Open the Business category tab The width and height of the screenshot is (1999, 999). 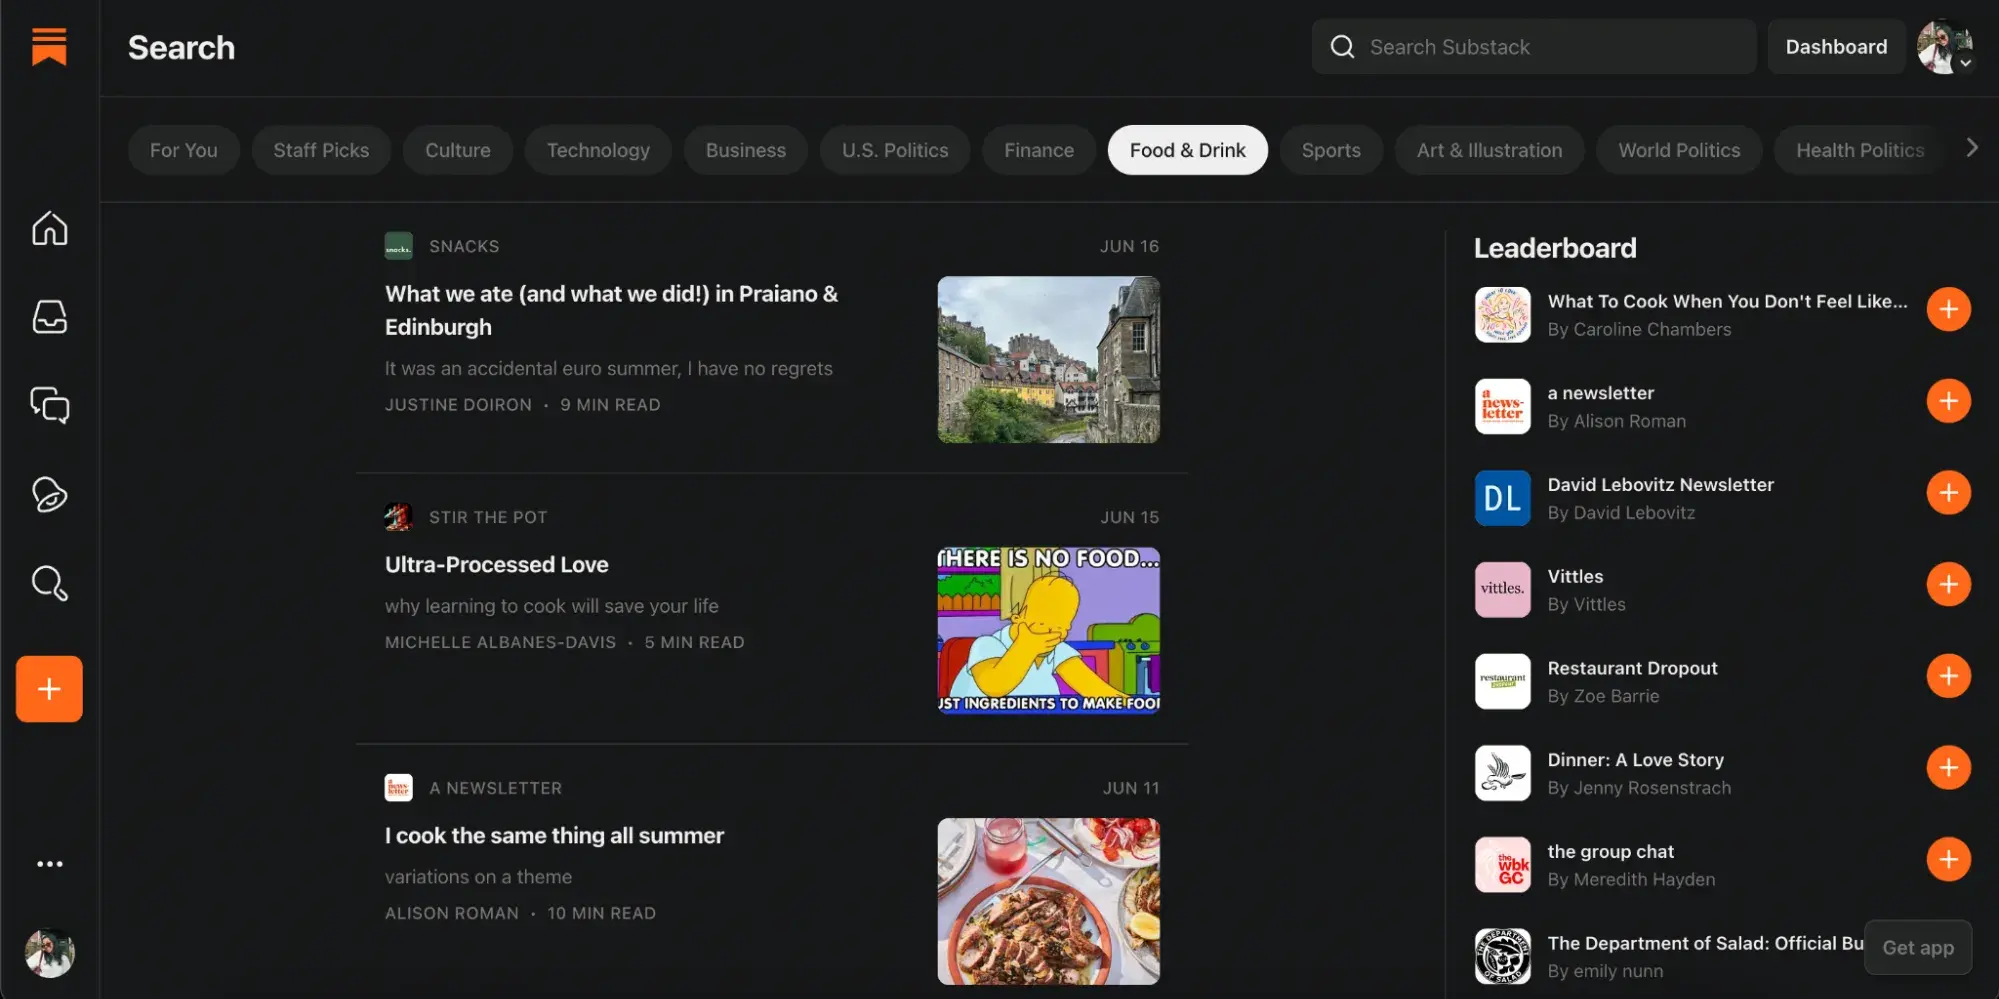pos(746,150)
